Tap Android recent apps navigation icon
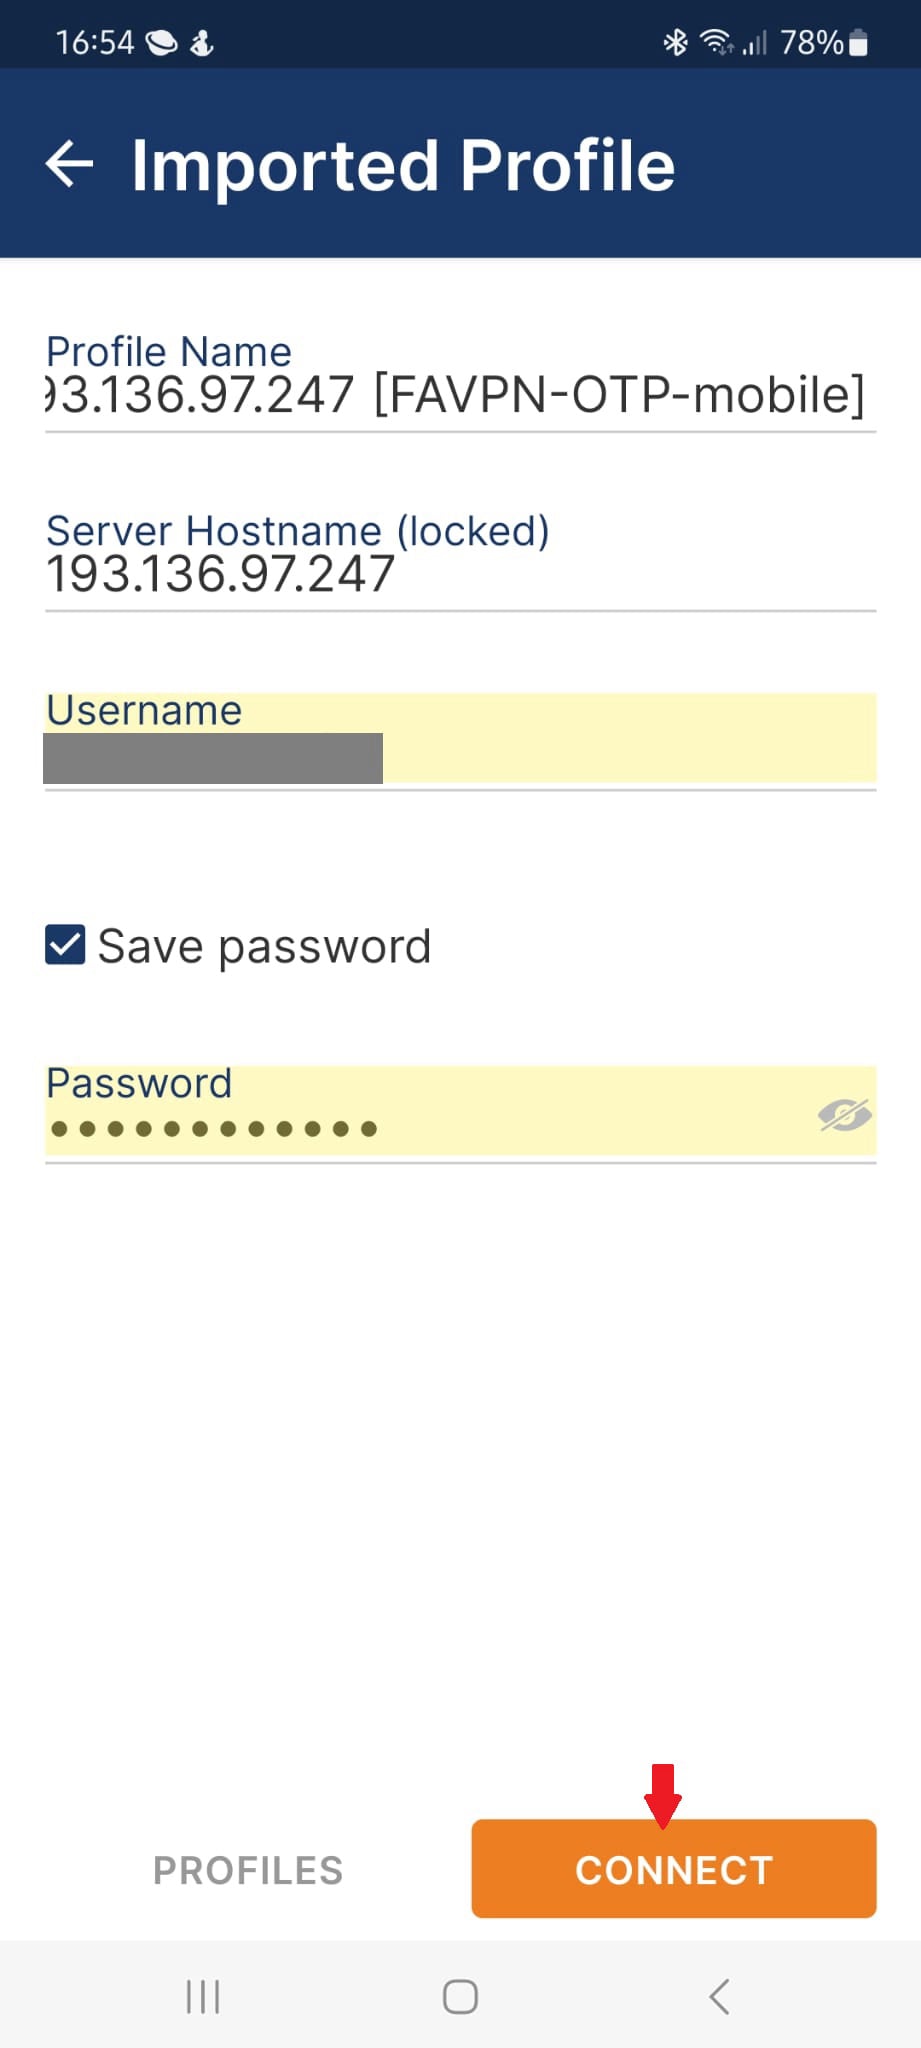The width and height of the screenshot is (921, 2048). (x=203, y=1997)
